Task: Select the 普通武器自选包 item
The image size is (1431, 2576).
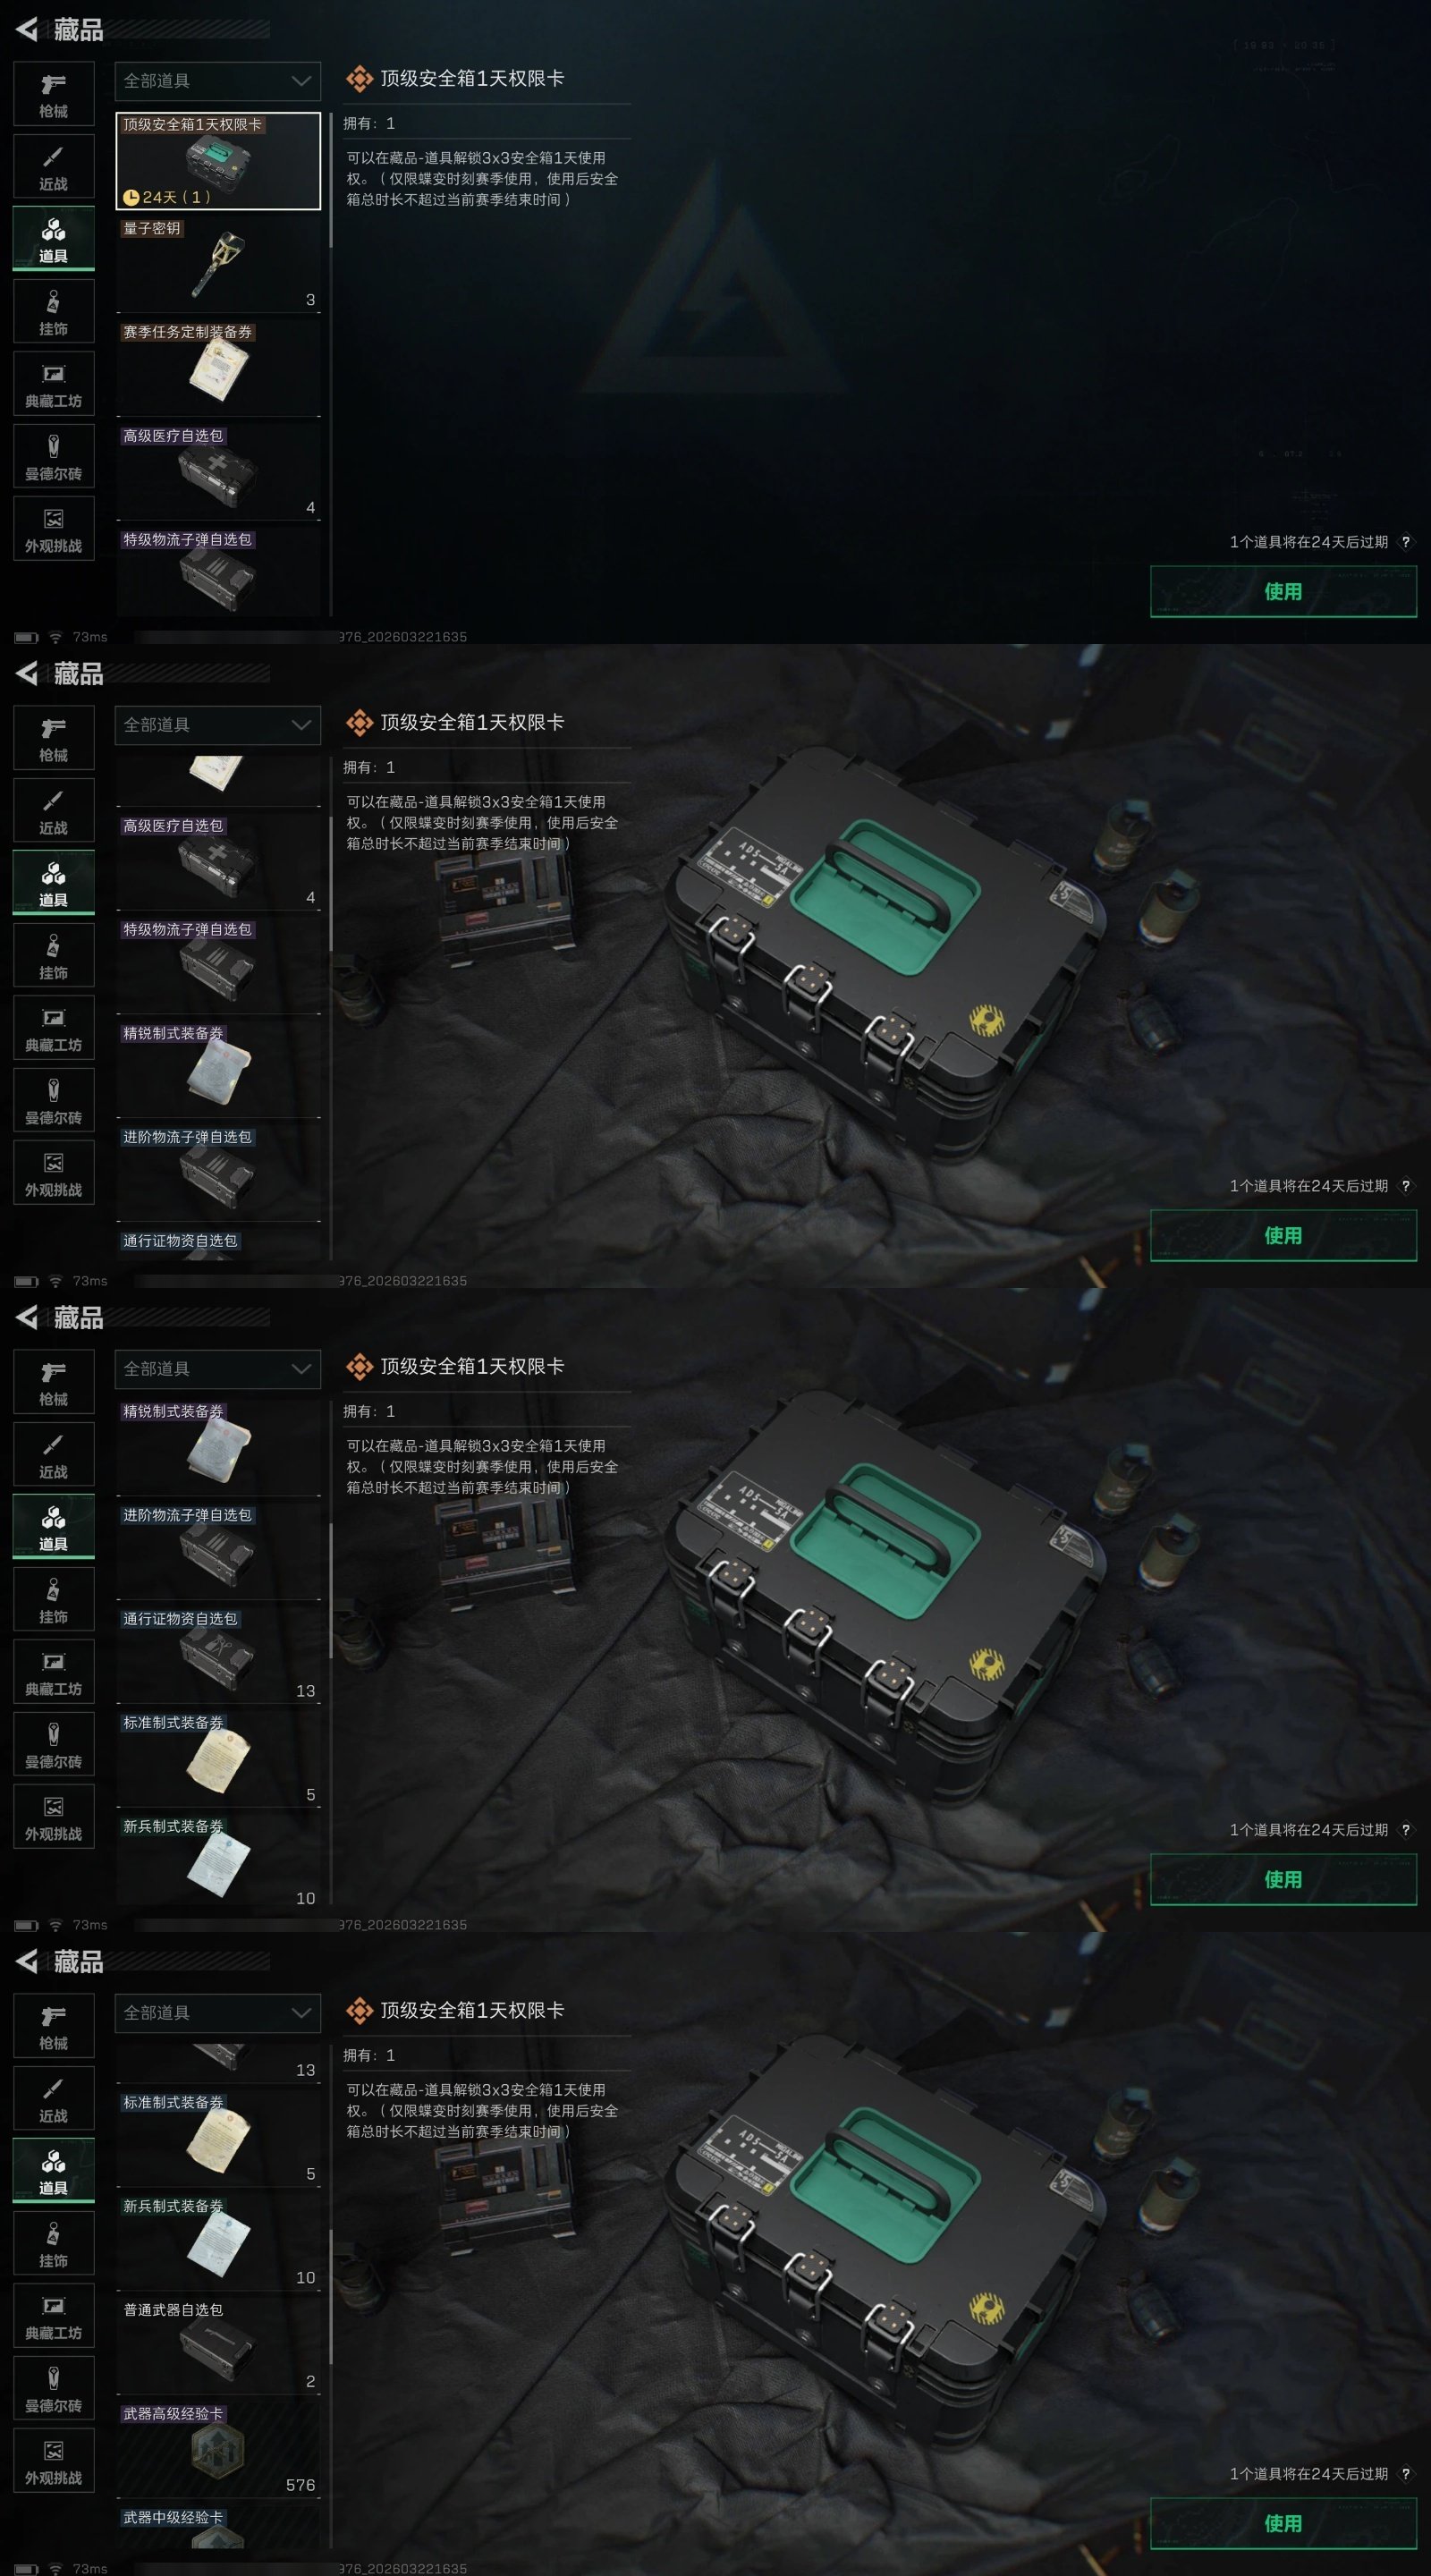Action: (x=218, y=2346)
